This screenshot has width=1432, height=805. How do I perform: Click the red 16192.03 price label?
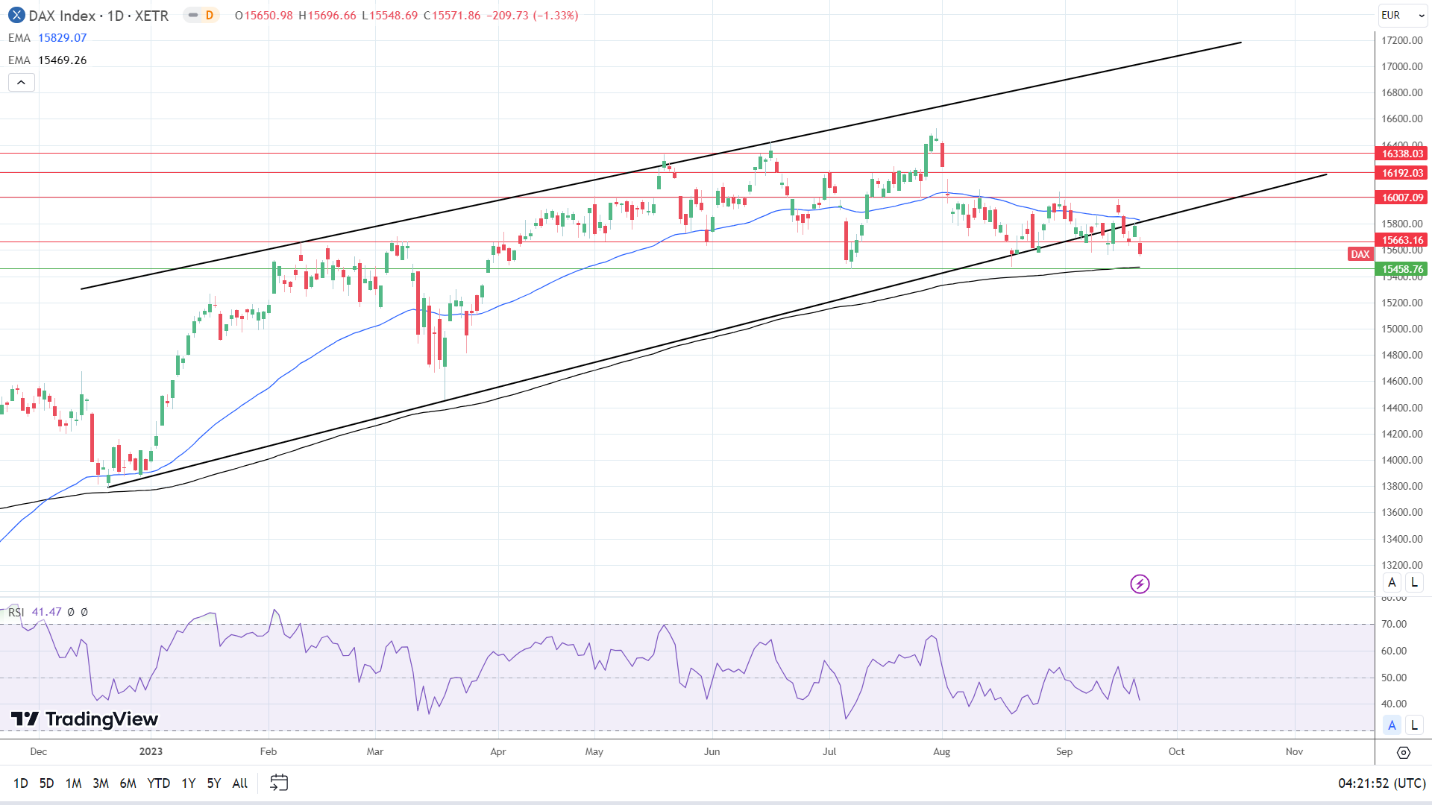(1402, 173)
